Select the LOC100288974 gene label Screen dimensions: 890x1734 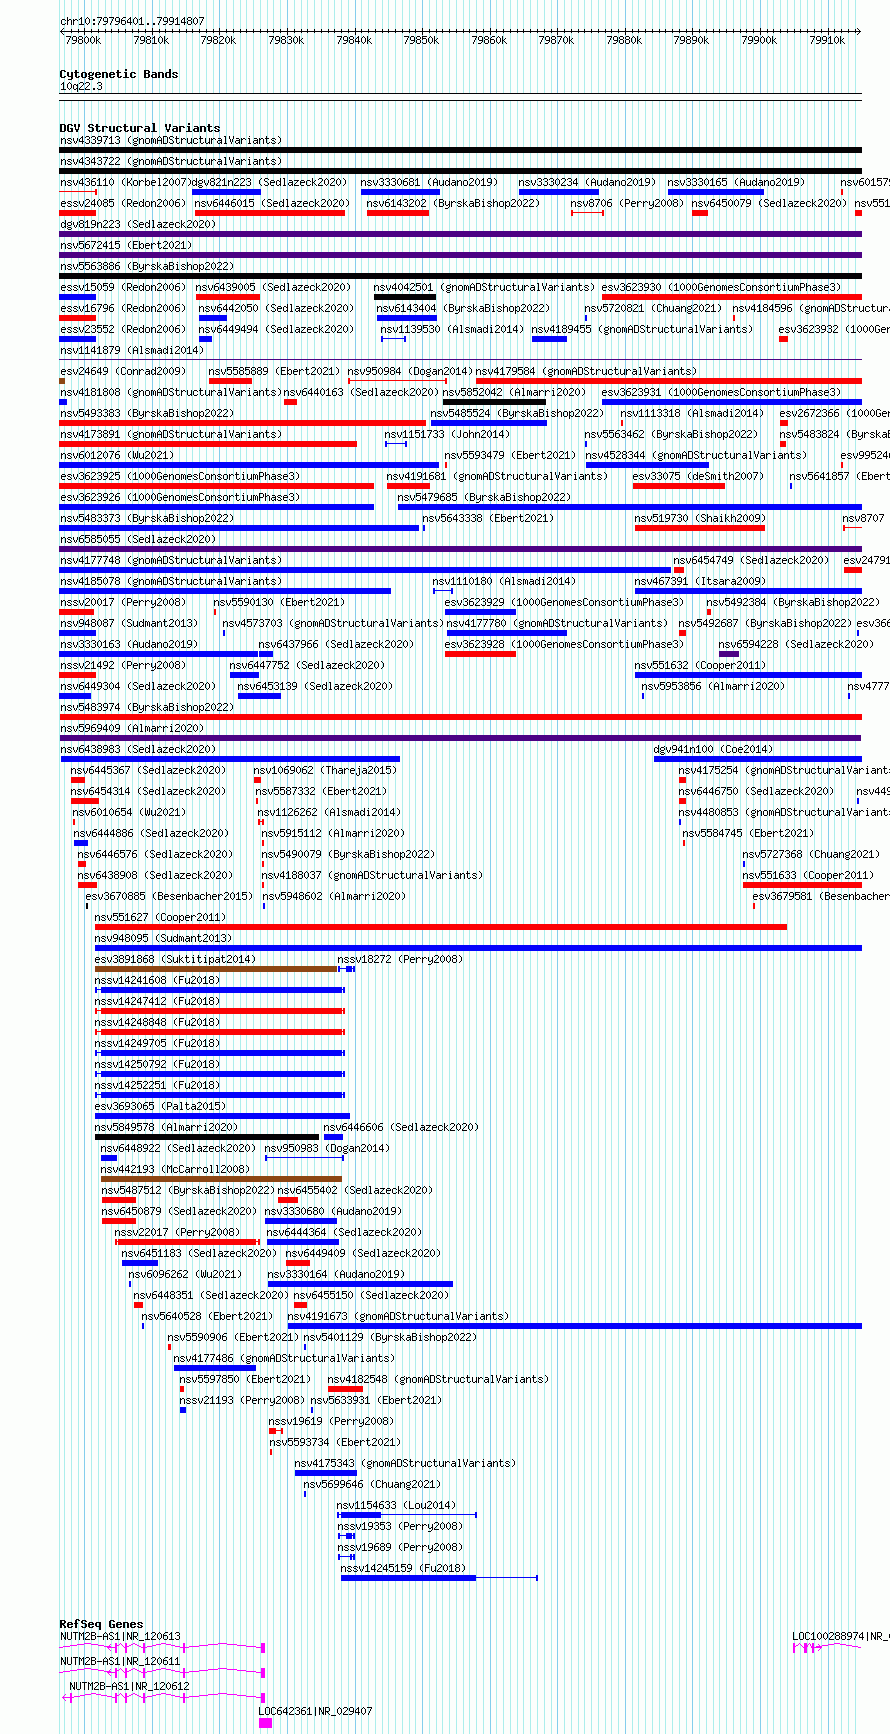coord(840,1636)
